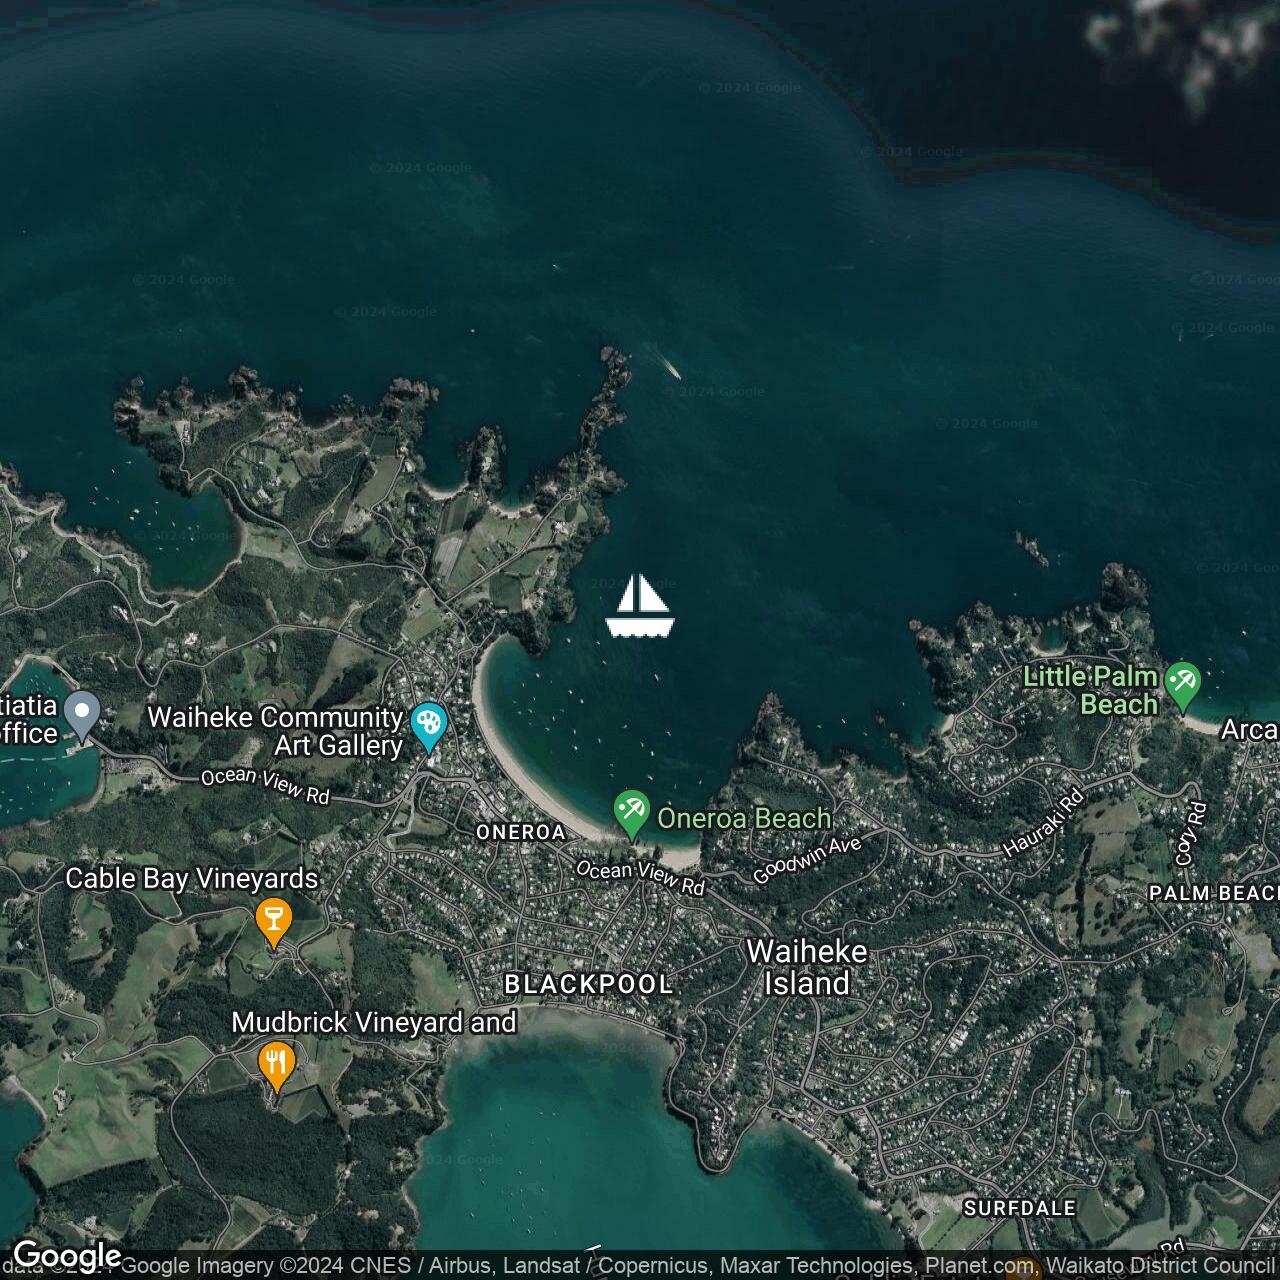Open the Mudbrick Vineyard restaurant fork pin
This screenshot has height=1280, width=1280.
pos(276,1064)
